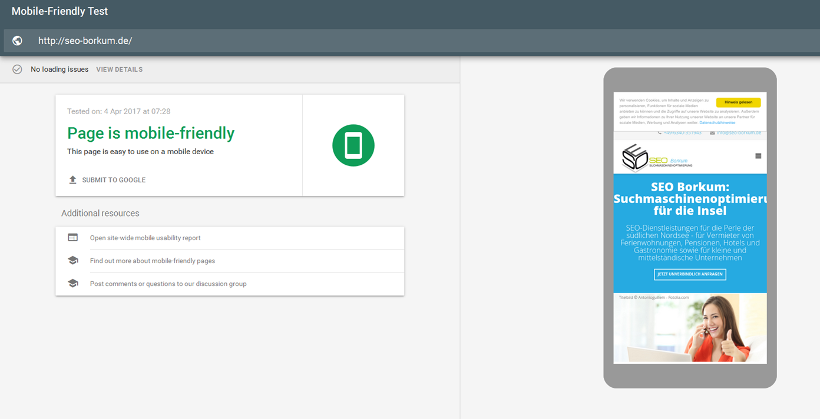Click the no loading issues checkmark icon

(x=17, y=69)
